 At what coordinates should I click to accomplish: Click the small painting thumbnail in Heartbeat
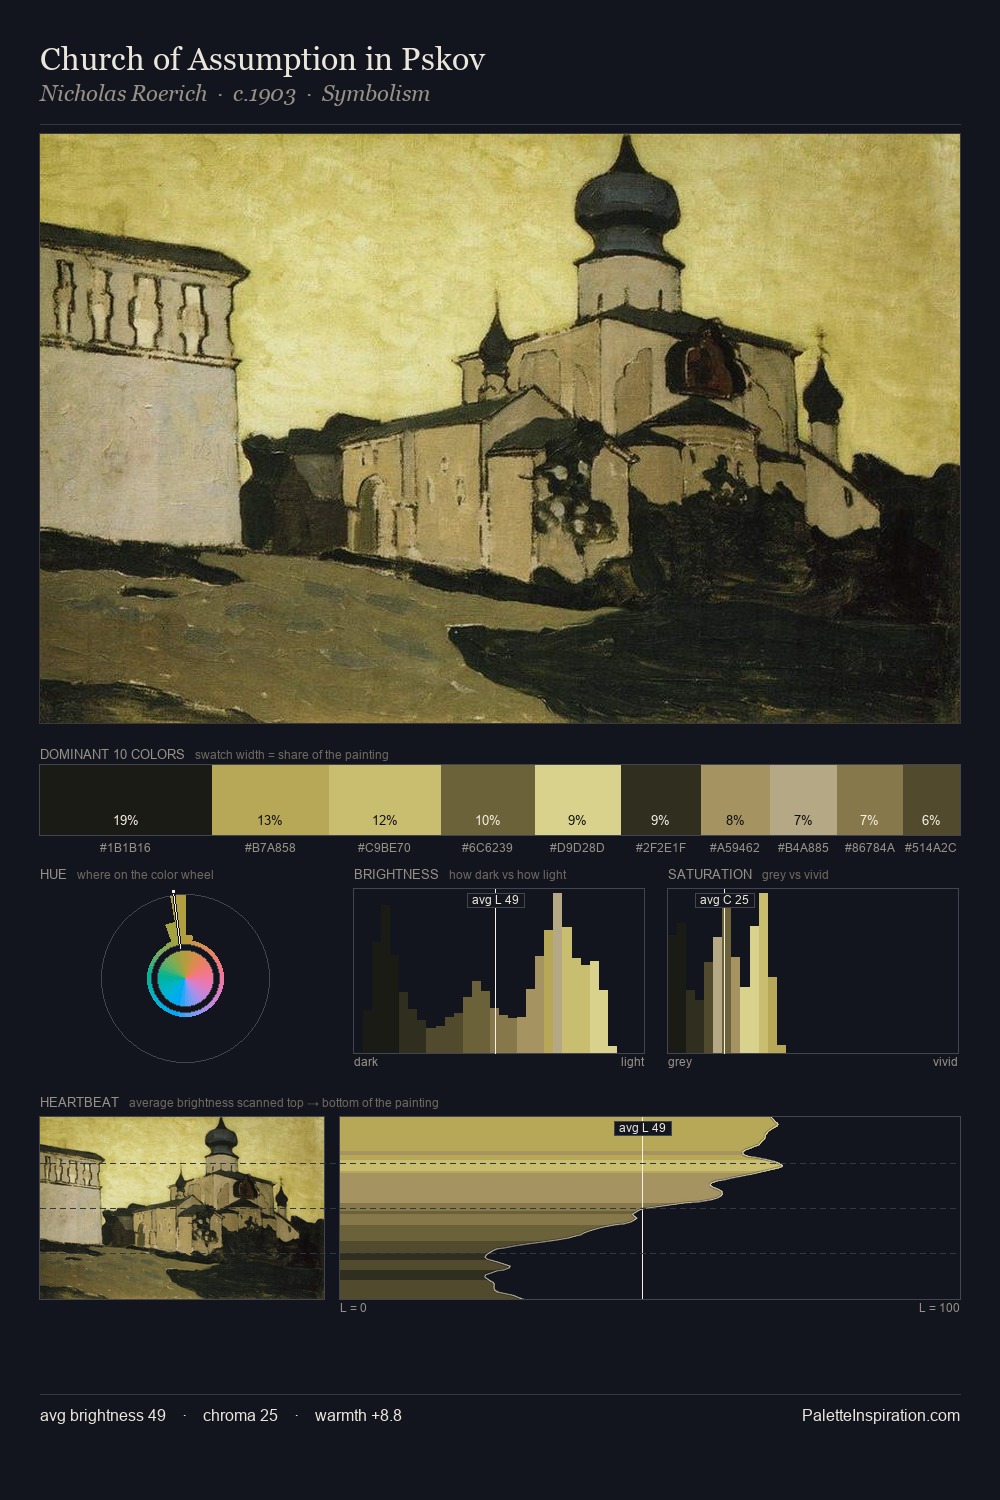pyautogui.click(x=182, y=1208)
